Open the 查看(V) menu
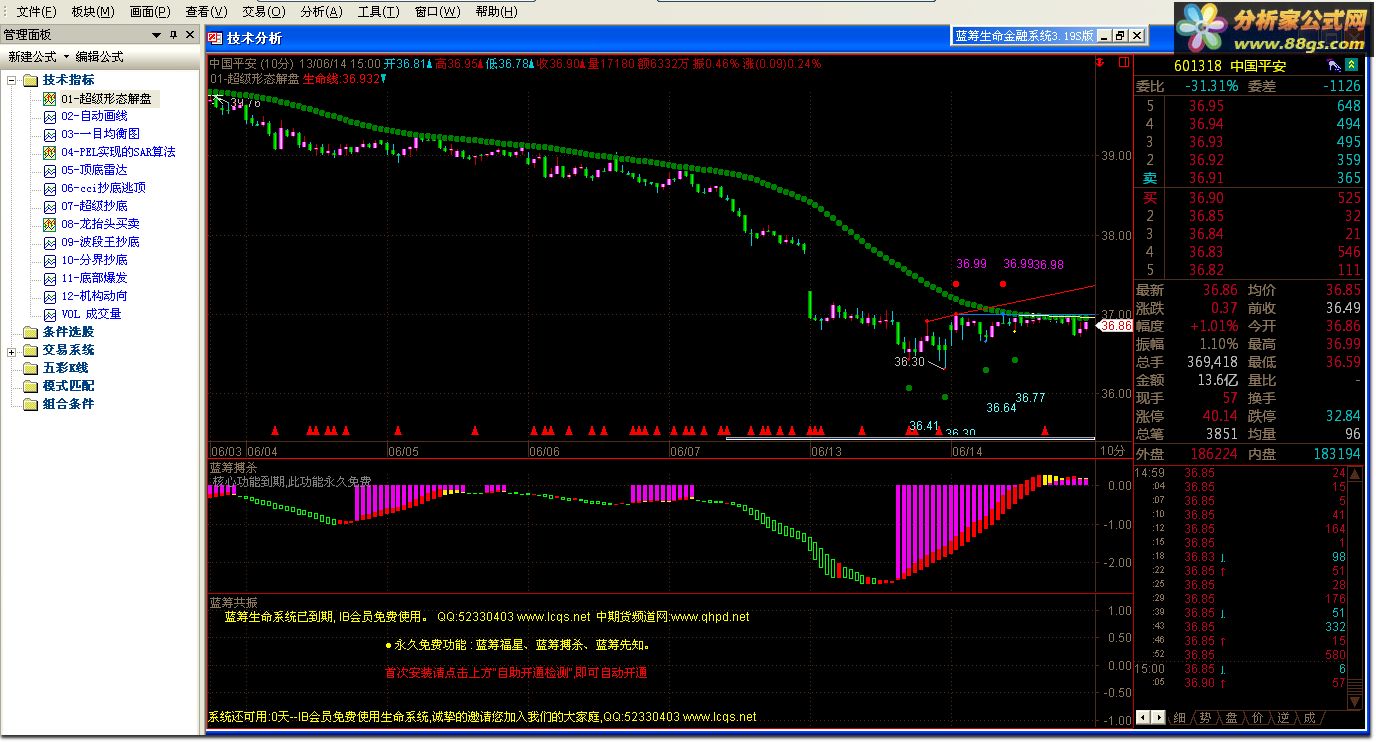Screen dimensions: 1376x742 coord(207,12)
